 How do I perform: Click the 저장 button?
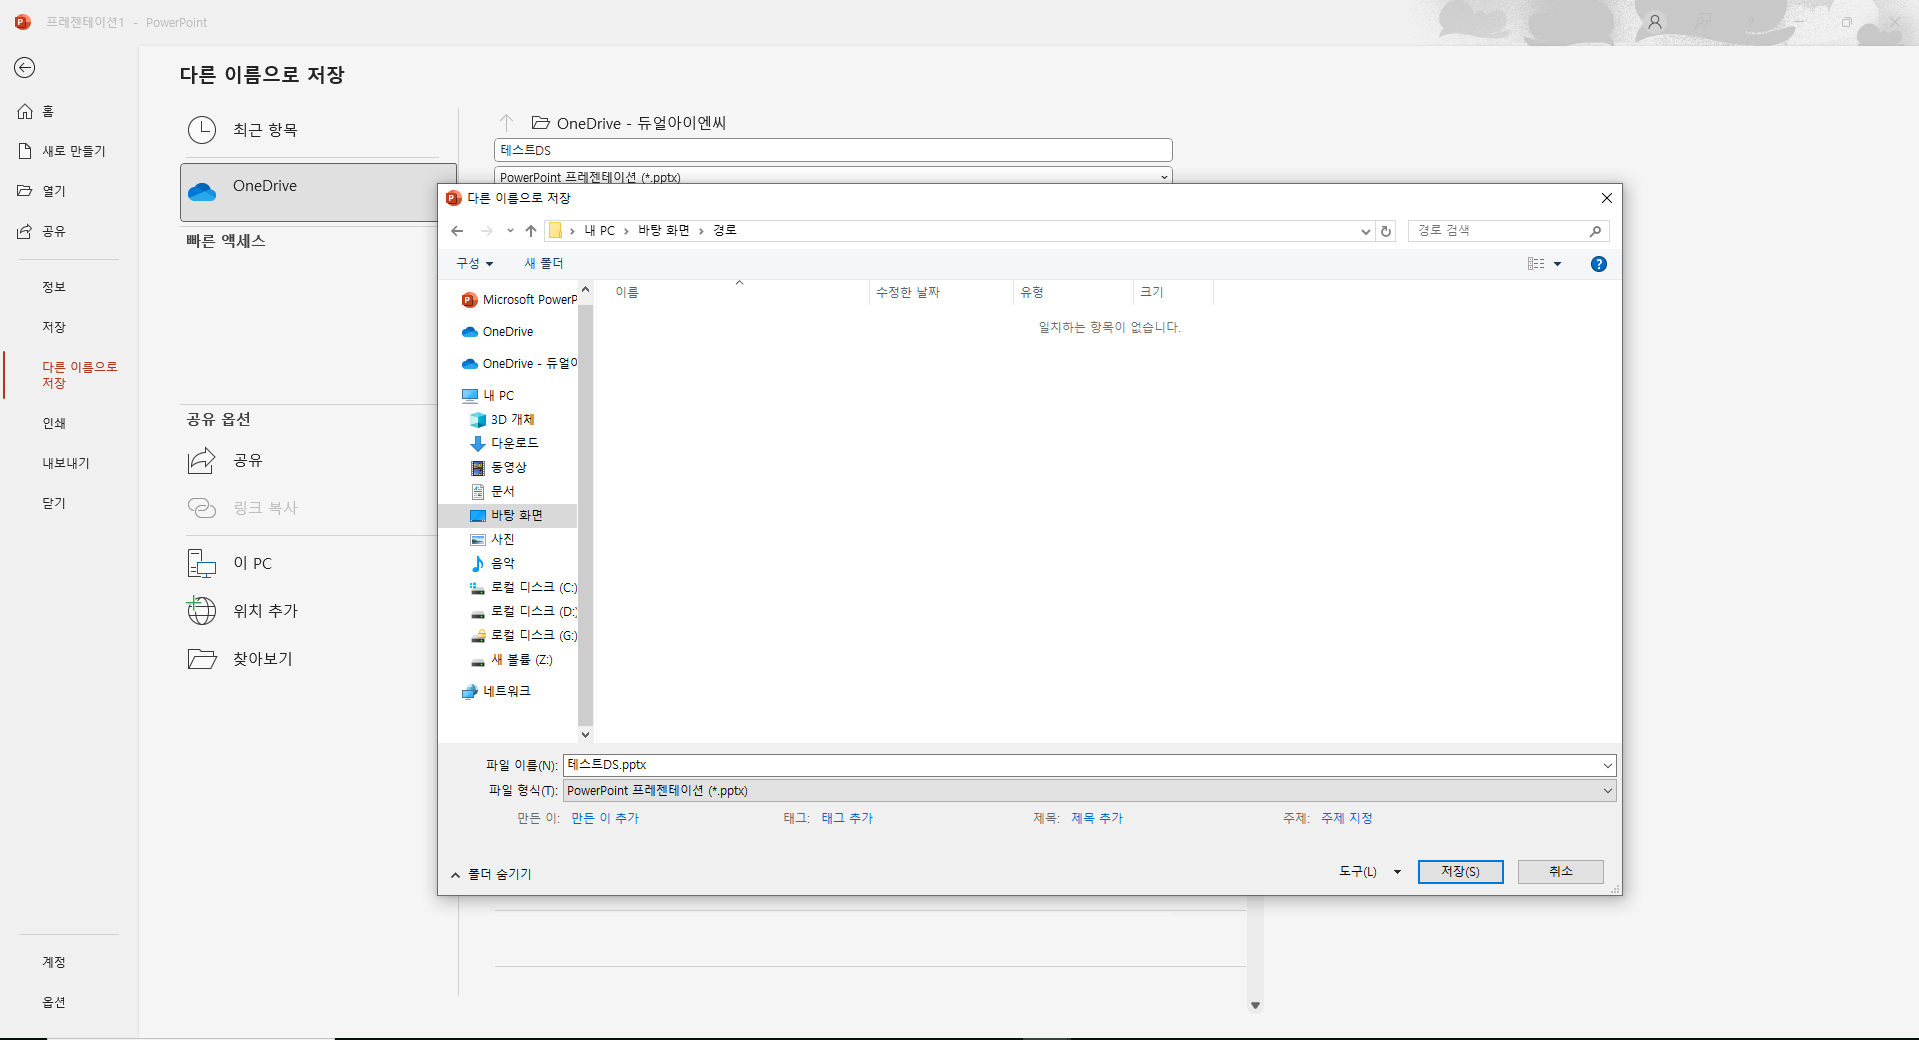pos(1460,872)
